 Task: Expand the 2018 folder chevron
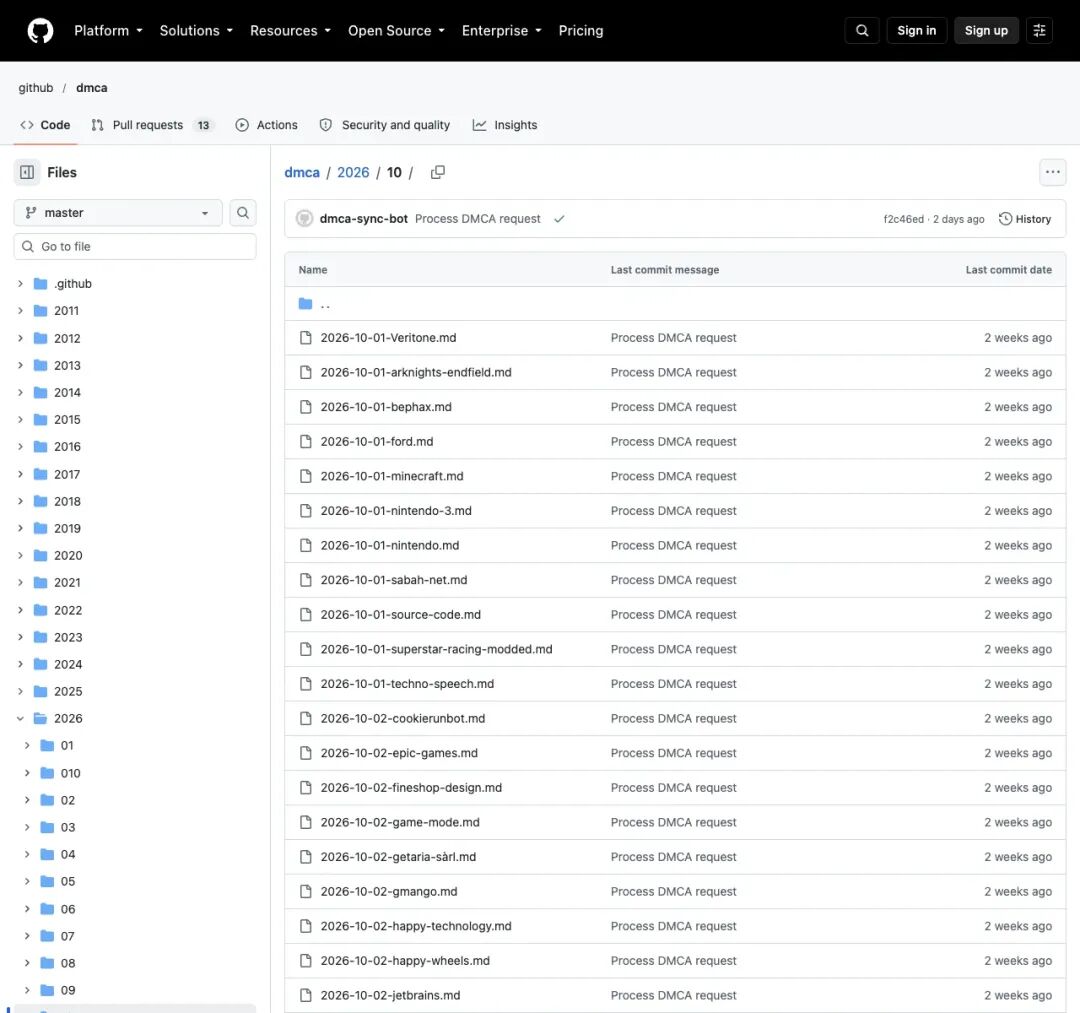[20, 501]
